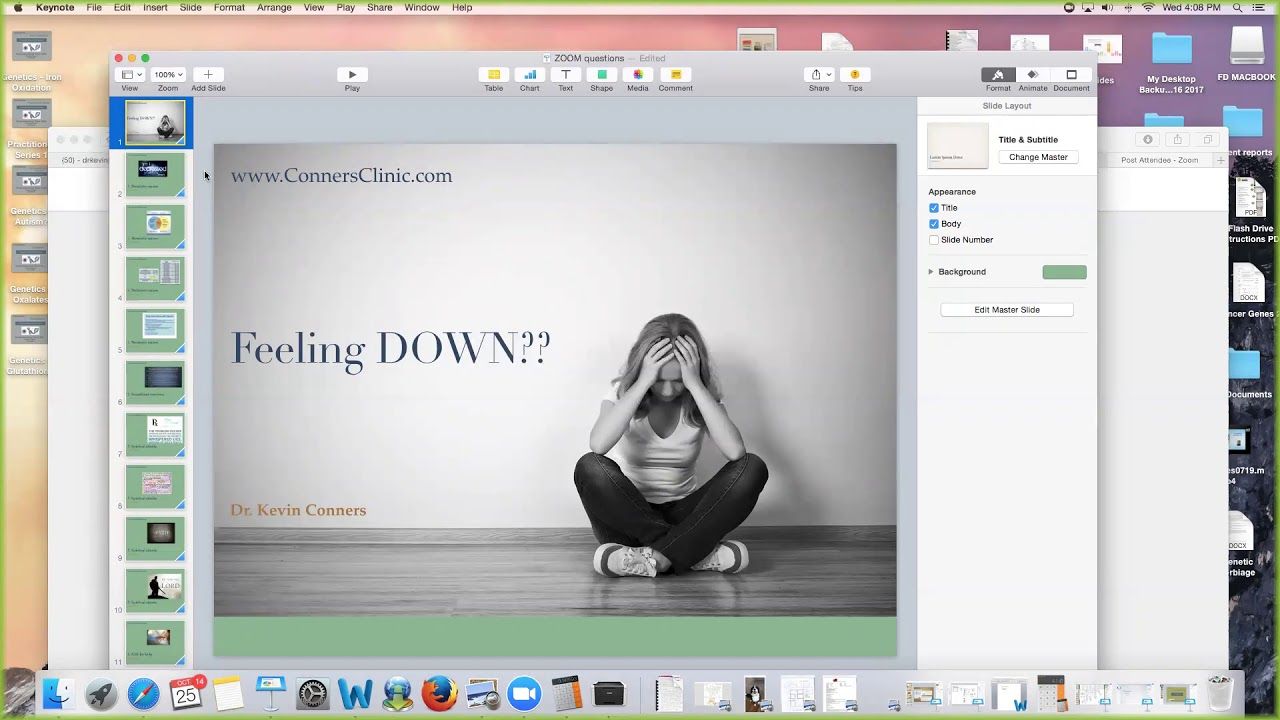Insert a Table from the toolbar
Screen dimensions: 1280x720
tap(493, 75)
